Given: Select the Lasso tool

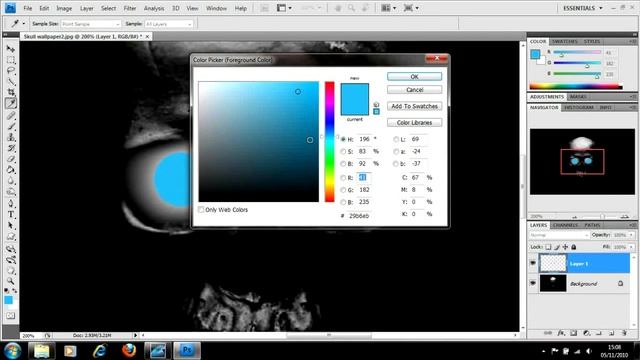Looking at the screenshot, I should pos(11,71).
